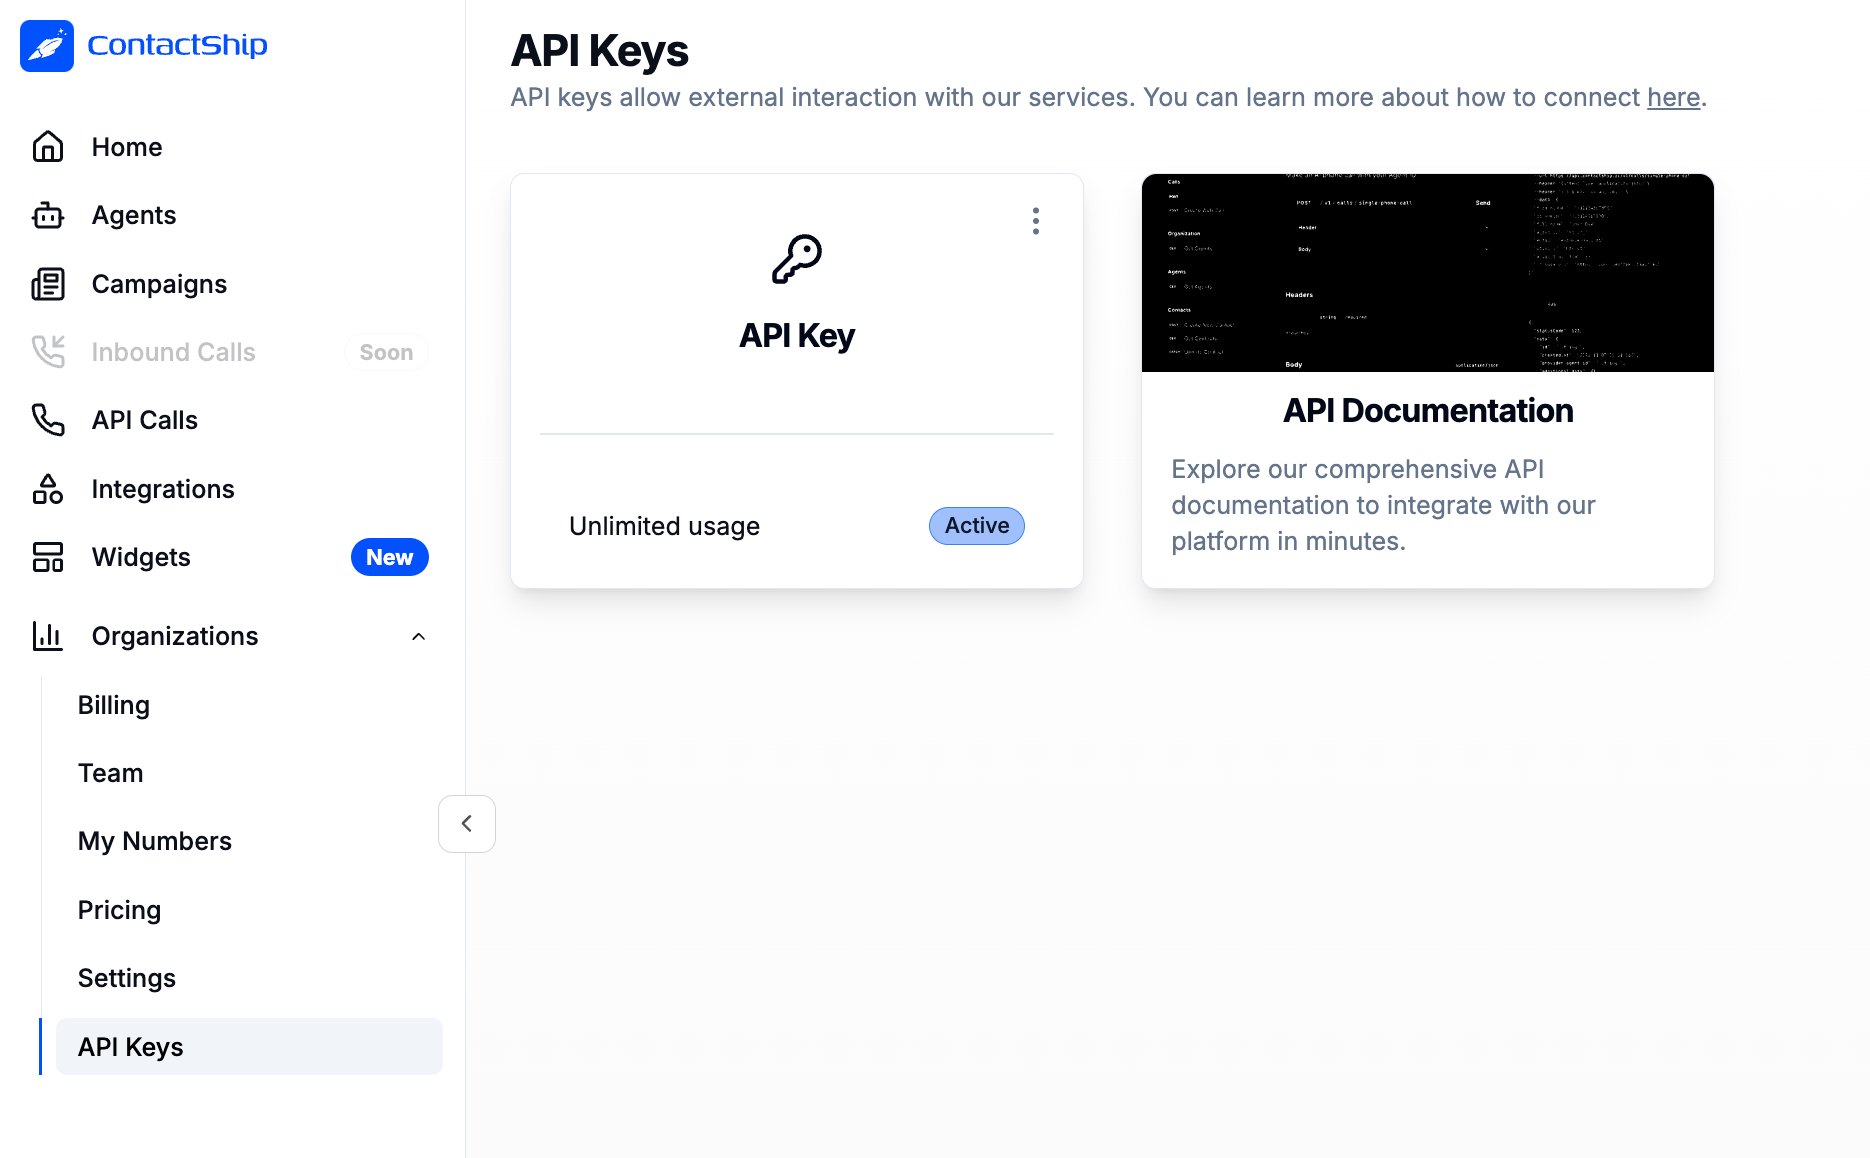1870x1158 pixels.
Task: Go to the Team page
Action: [x=110, y=772]
